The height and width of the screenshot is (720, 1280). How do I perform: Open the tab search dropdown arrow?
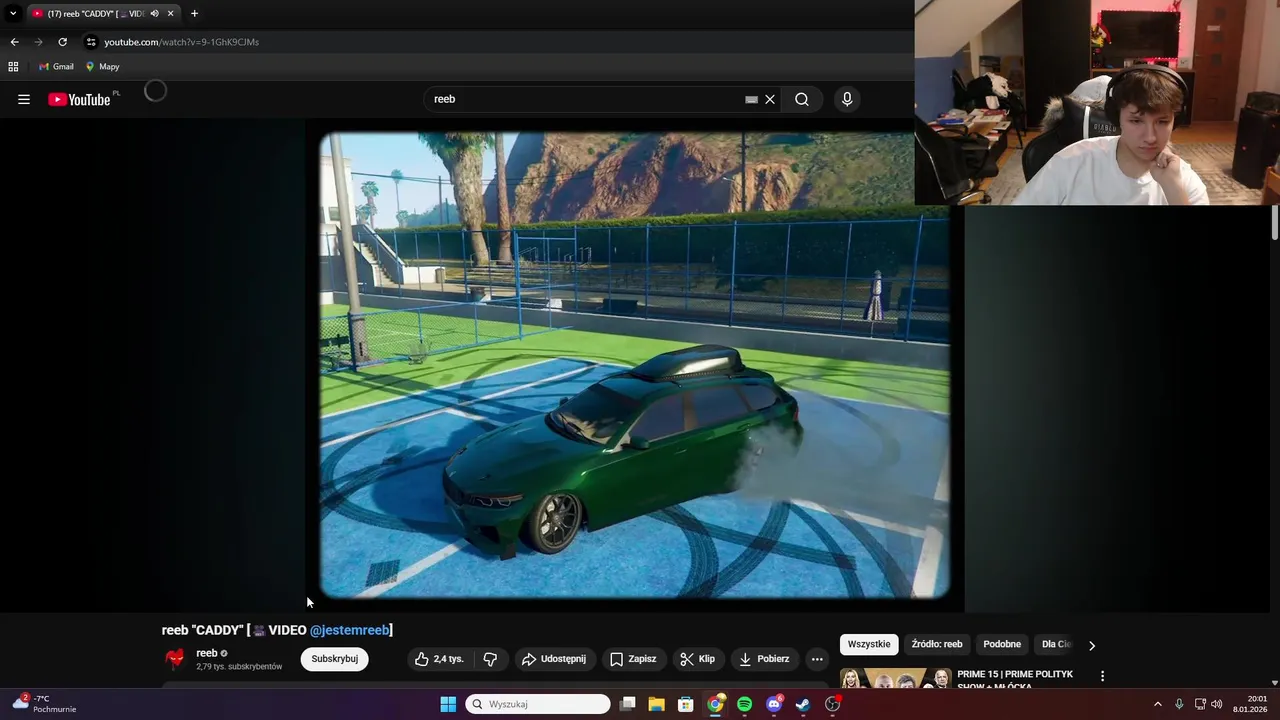[13, 13]
